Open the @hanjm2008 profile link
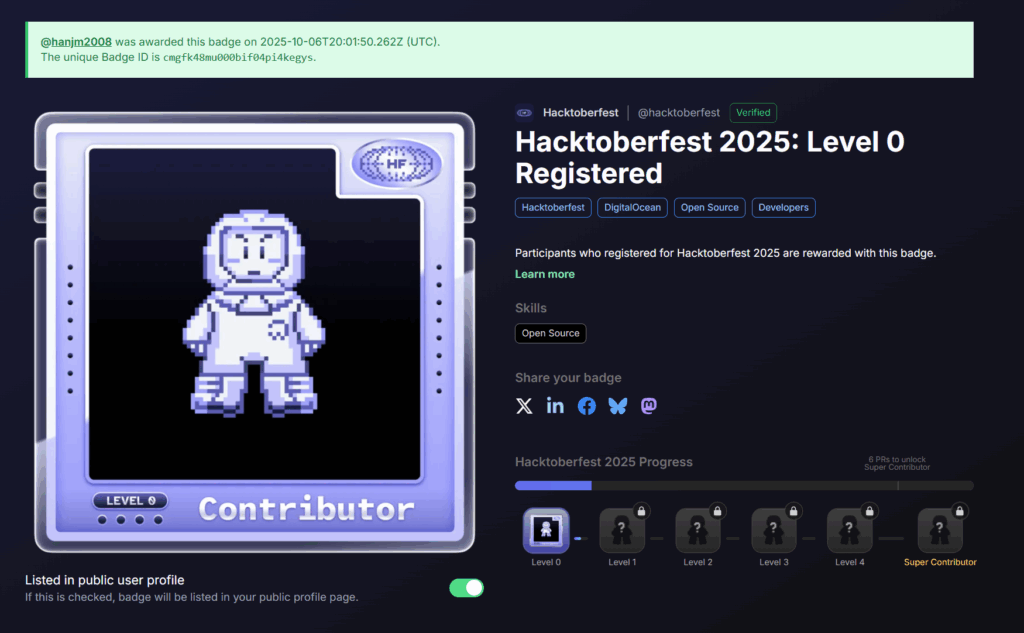This screenshot has width=1024, height=633. click(76, 42)
